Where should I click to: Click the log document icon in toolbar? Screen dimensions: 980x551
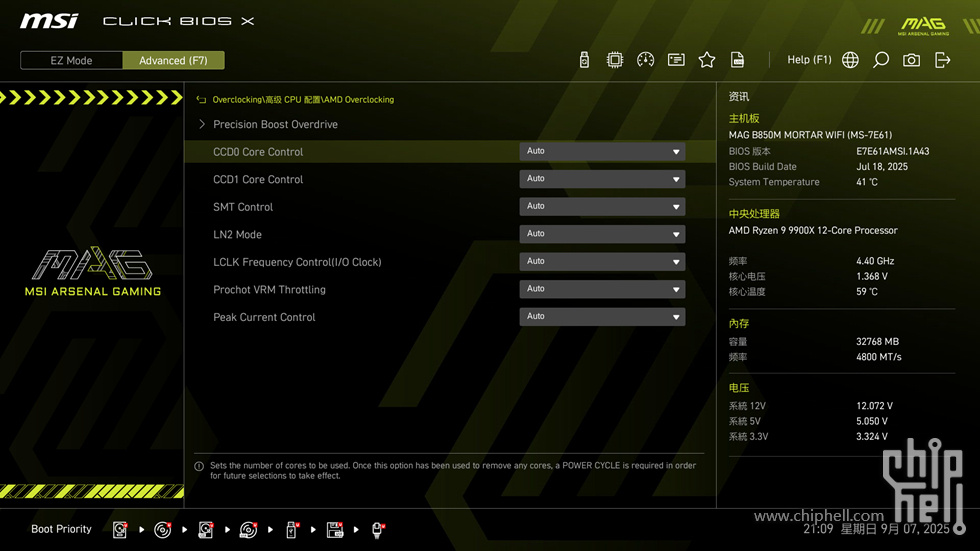click(x=738, y=60)
